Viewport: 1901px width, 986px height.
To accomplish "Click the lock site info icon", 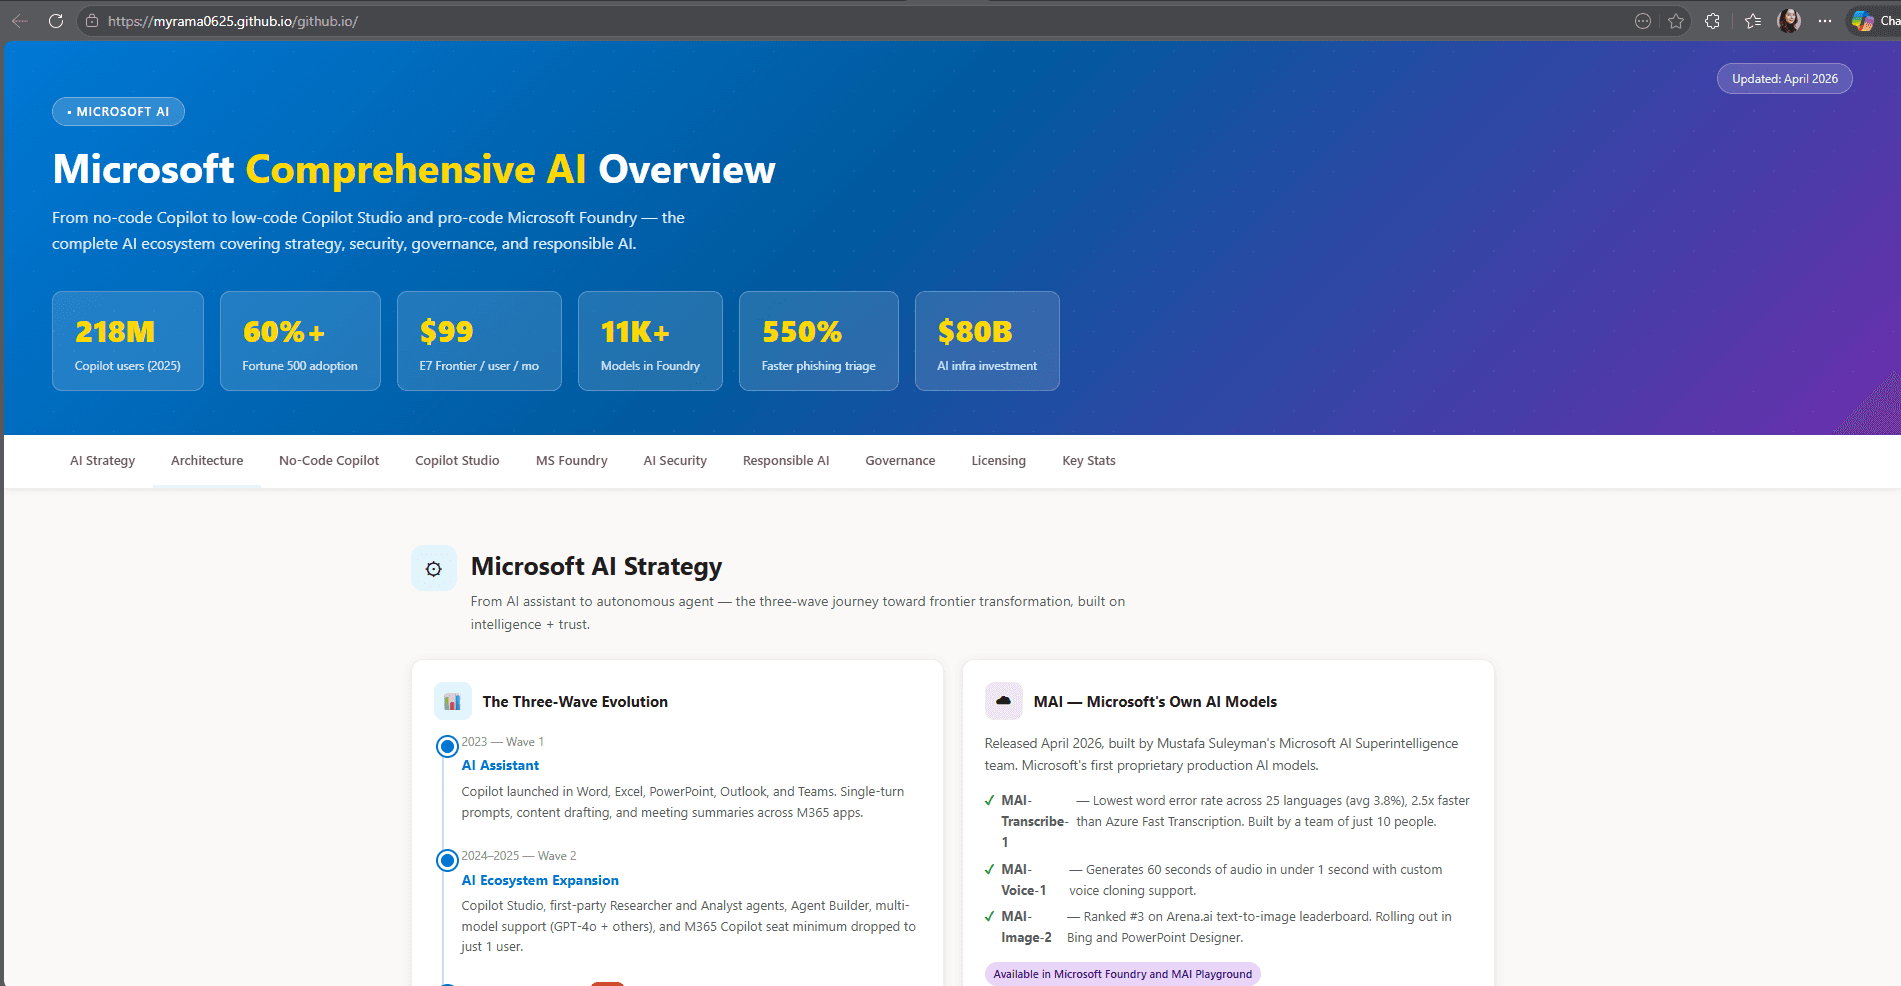I will point(92,21).
